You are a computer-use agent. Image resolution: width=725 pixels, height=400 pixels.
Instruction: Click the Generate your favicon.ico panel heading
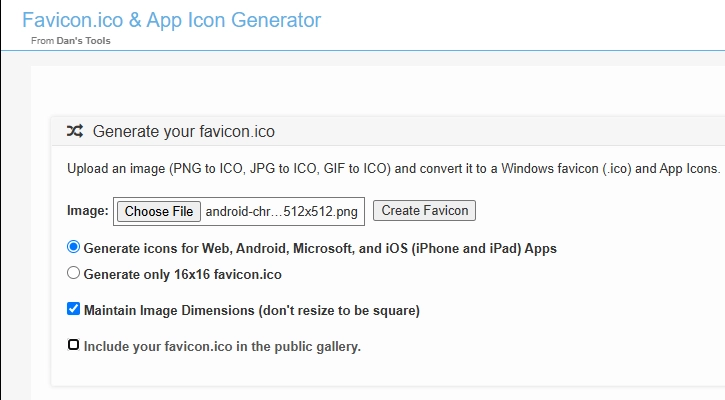tap(184, 131)
